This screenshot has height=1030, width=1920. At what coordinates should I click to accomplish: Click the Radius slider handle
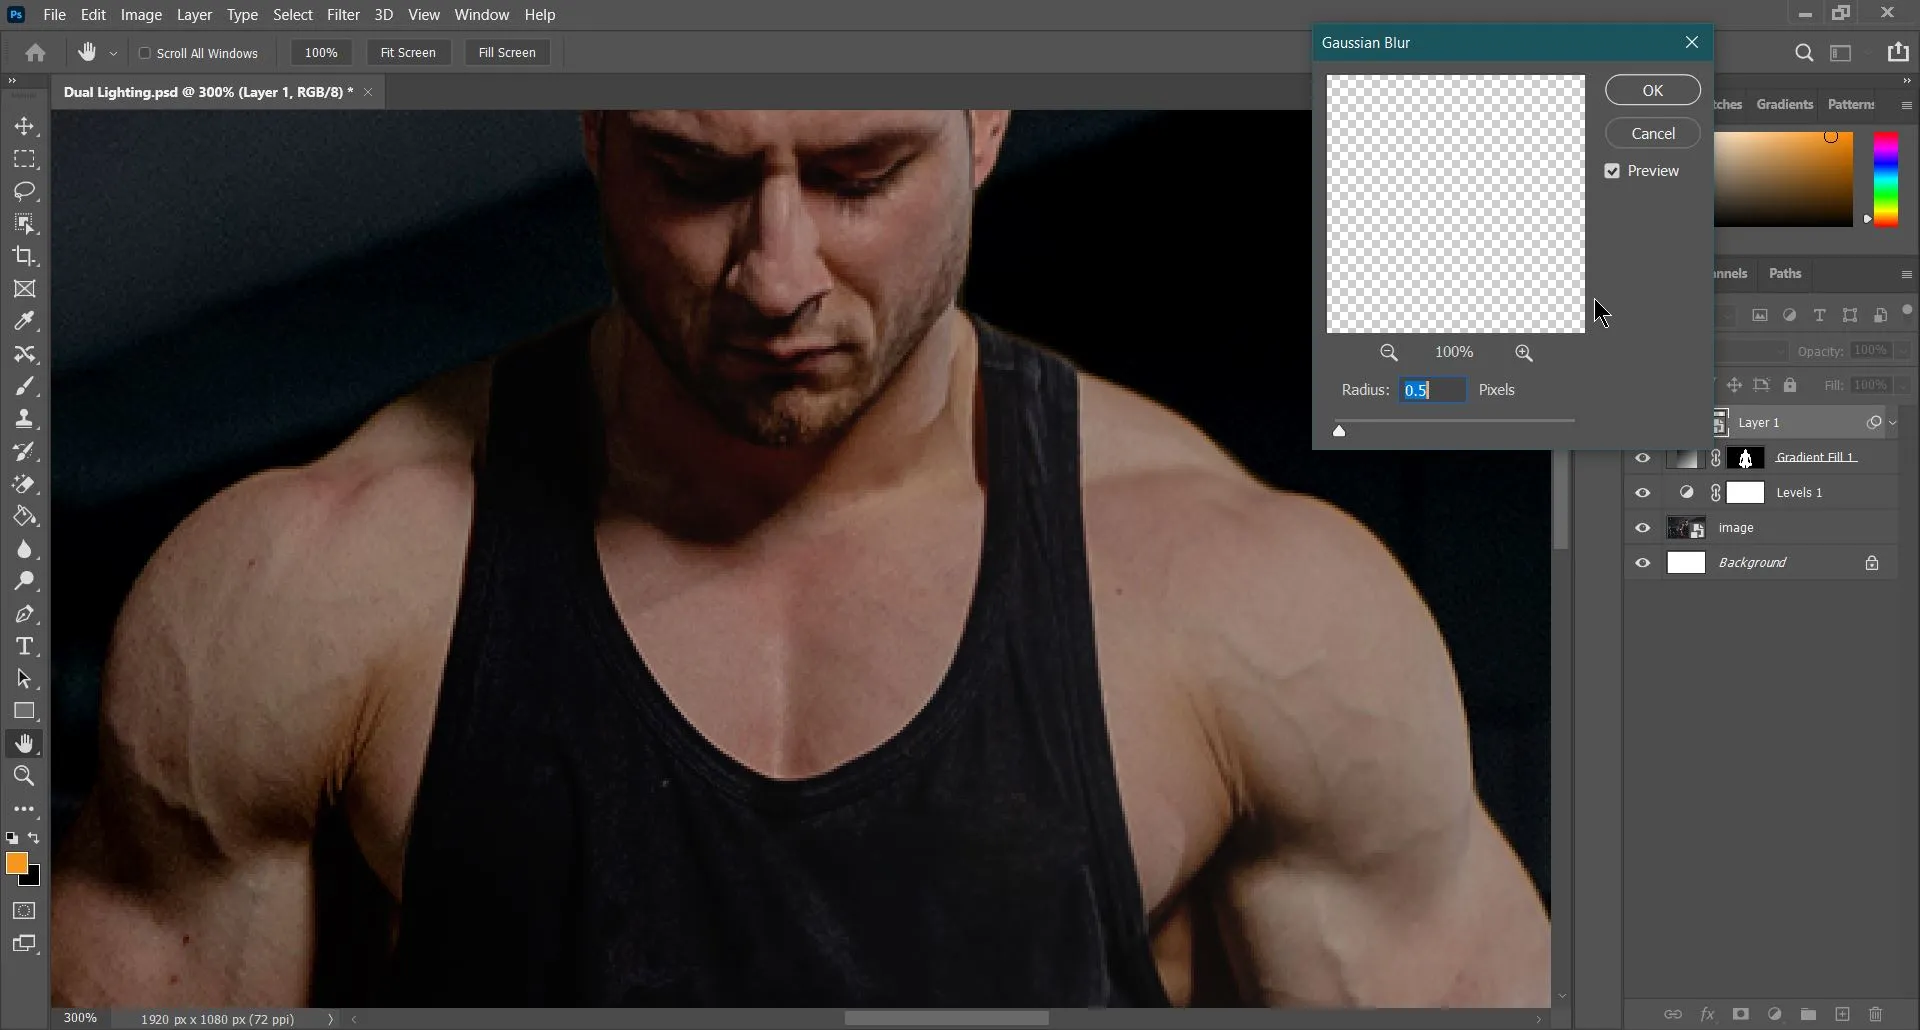pyautogui.click(x=1339, y=432)
